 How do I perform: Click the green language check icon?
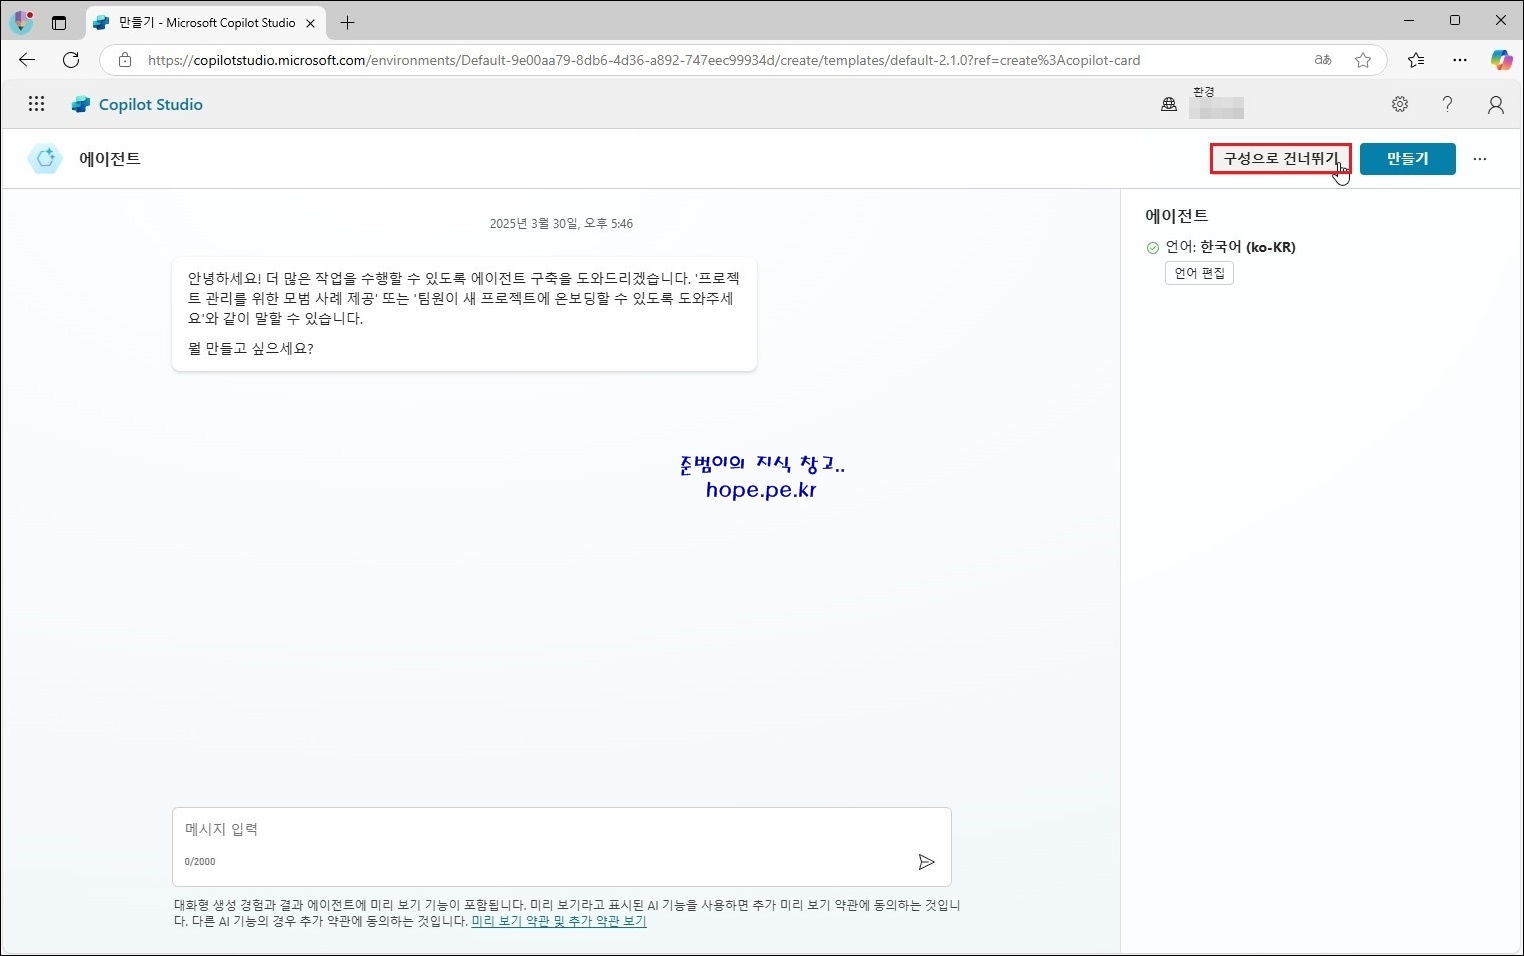[x=1153, y=247]
